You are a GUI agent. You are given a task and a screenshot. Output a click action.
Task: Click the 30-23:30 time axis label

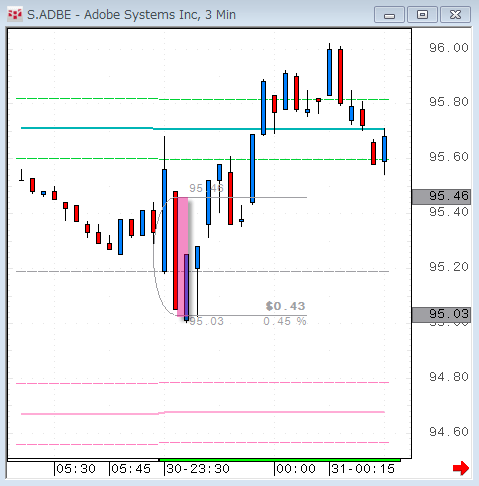(x=198, y=469)
